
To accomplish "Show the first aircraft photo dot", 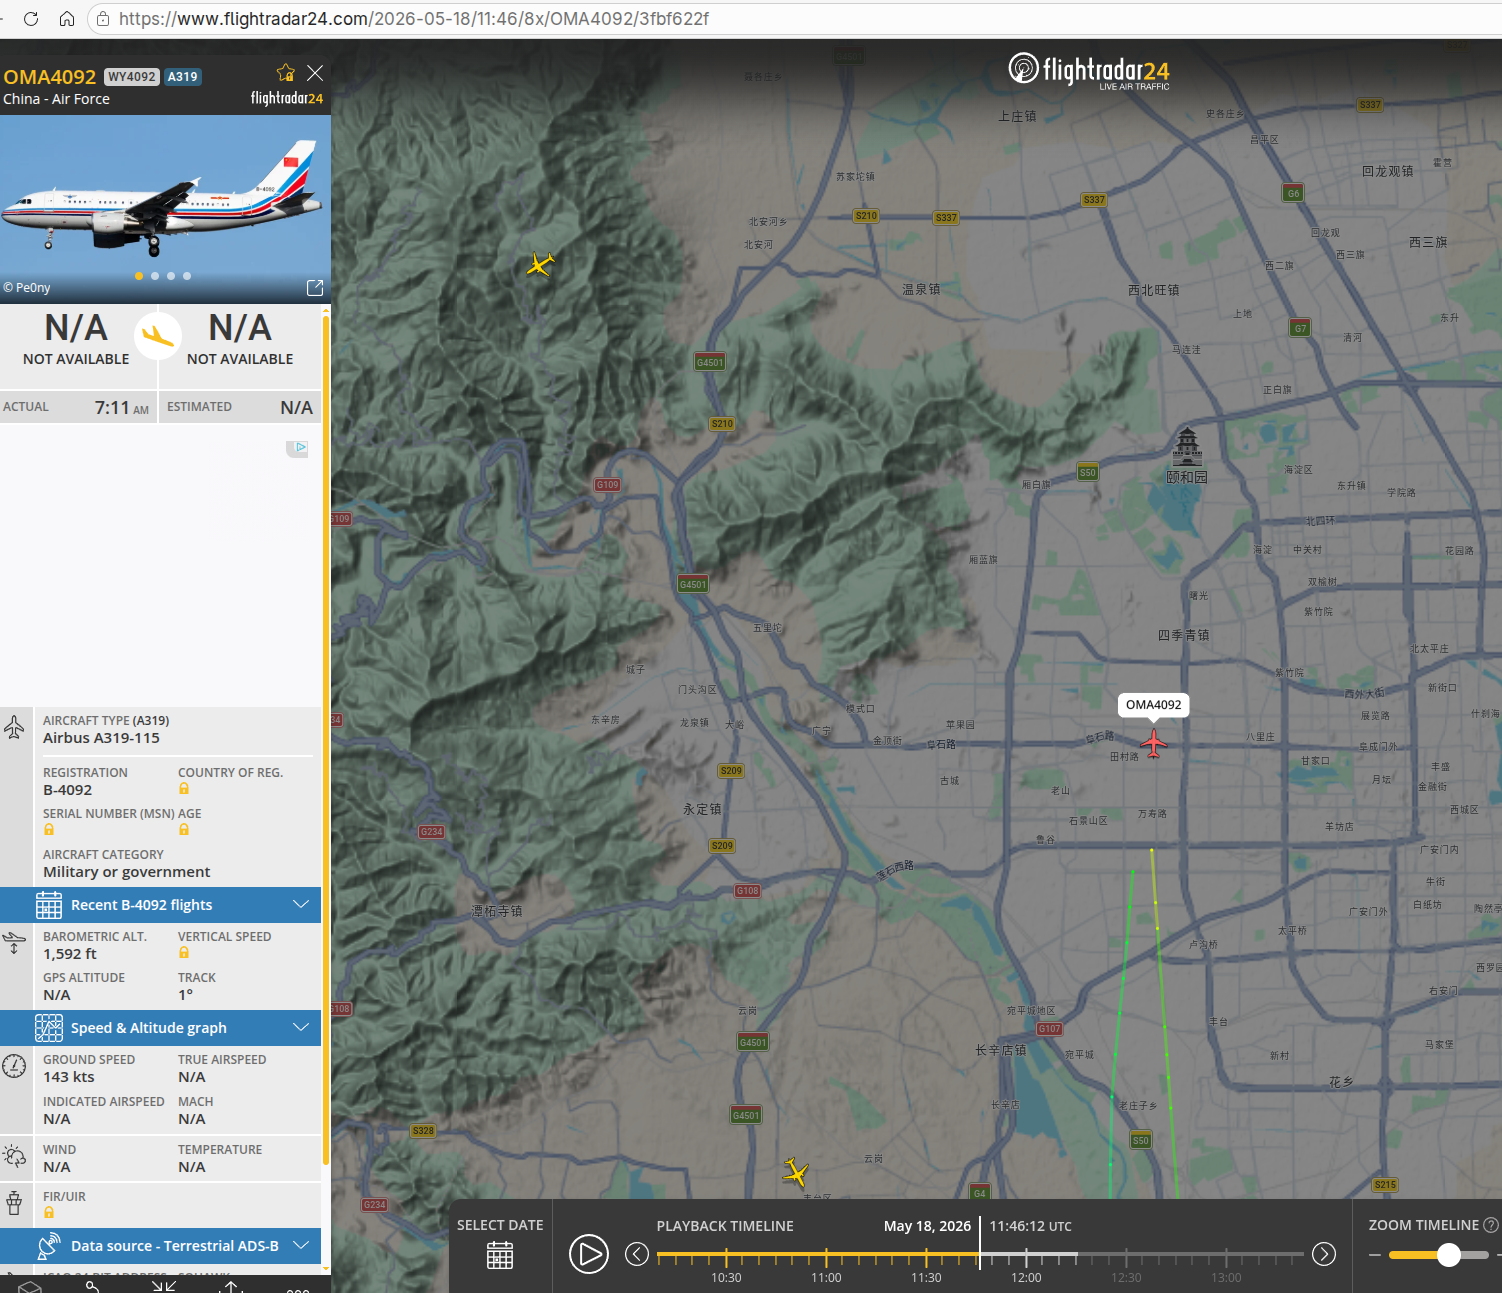I will 139,276.
